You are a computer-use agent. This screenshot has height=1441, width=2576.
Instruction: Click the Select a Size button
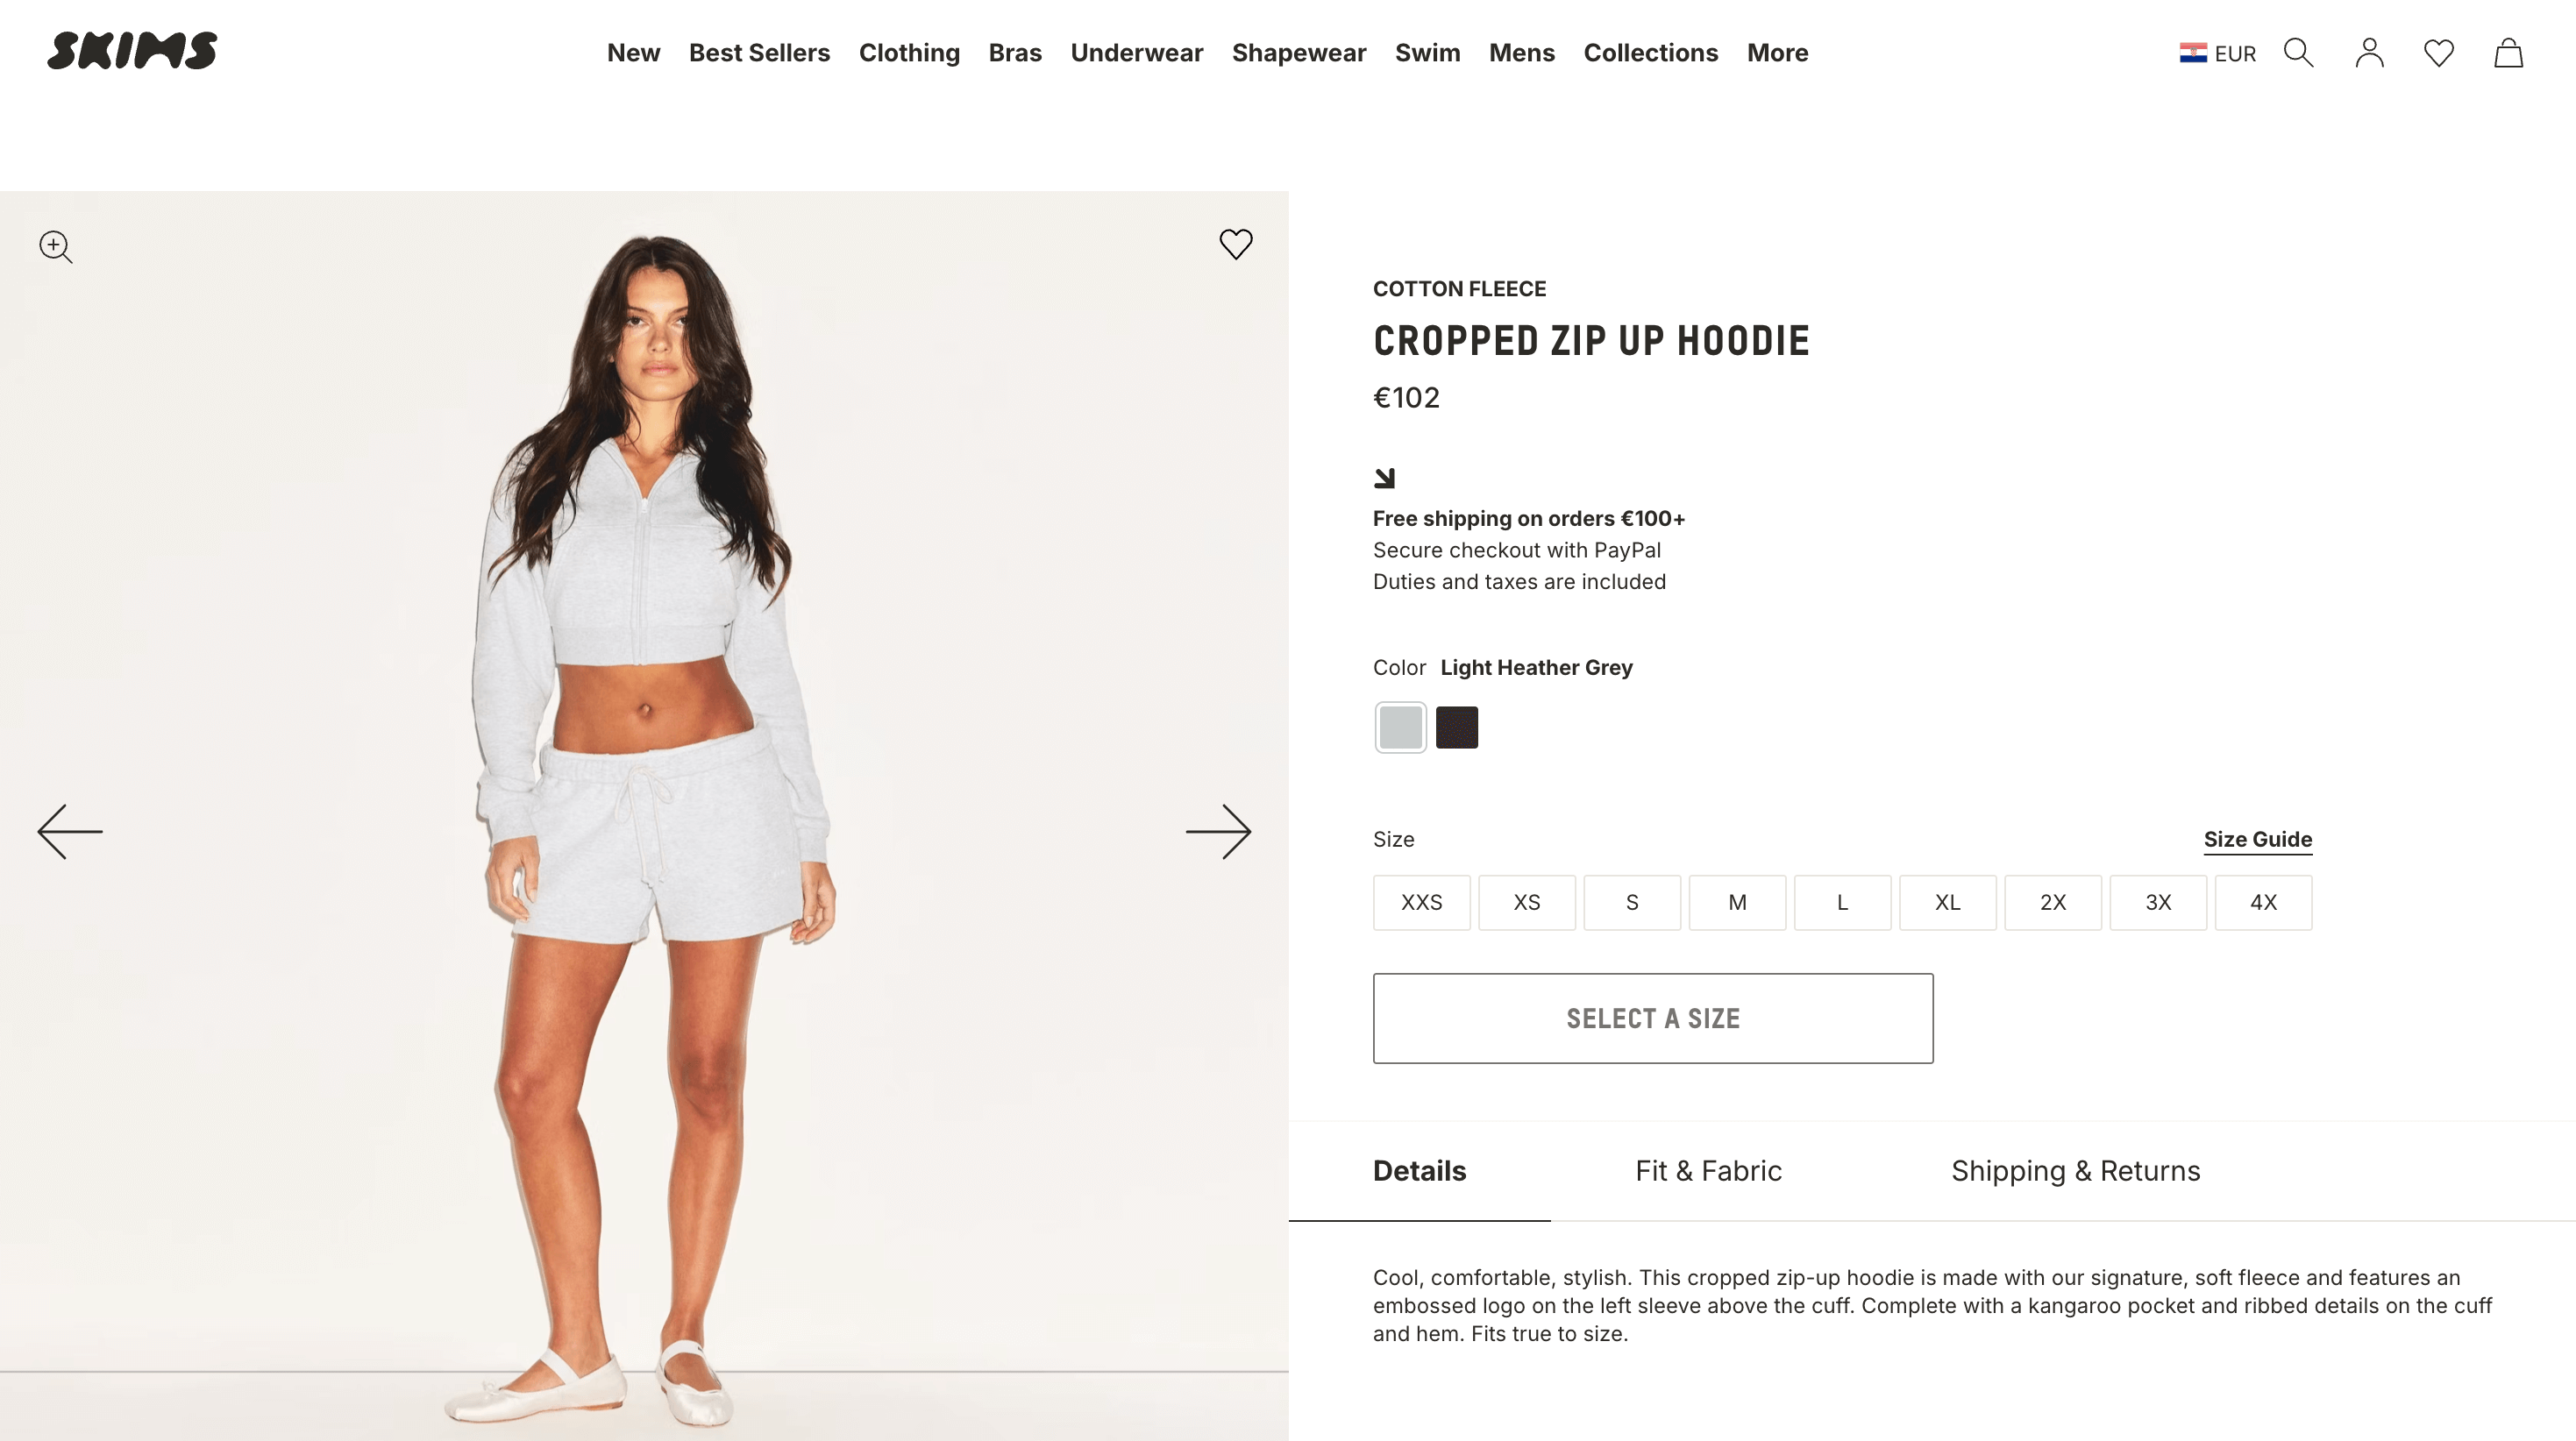coord(1652,1018)
